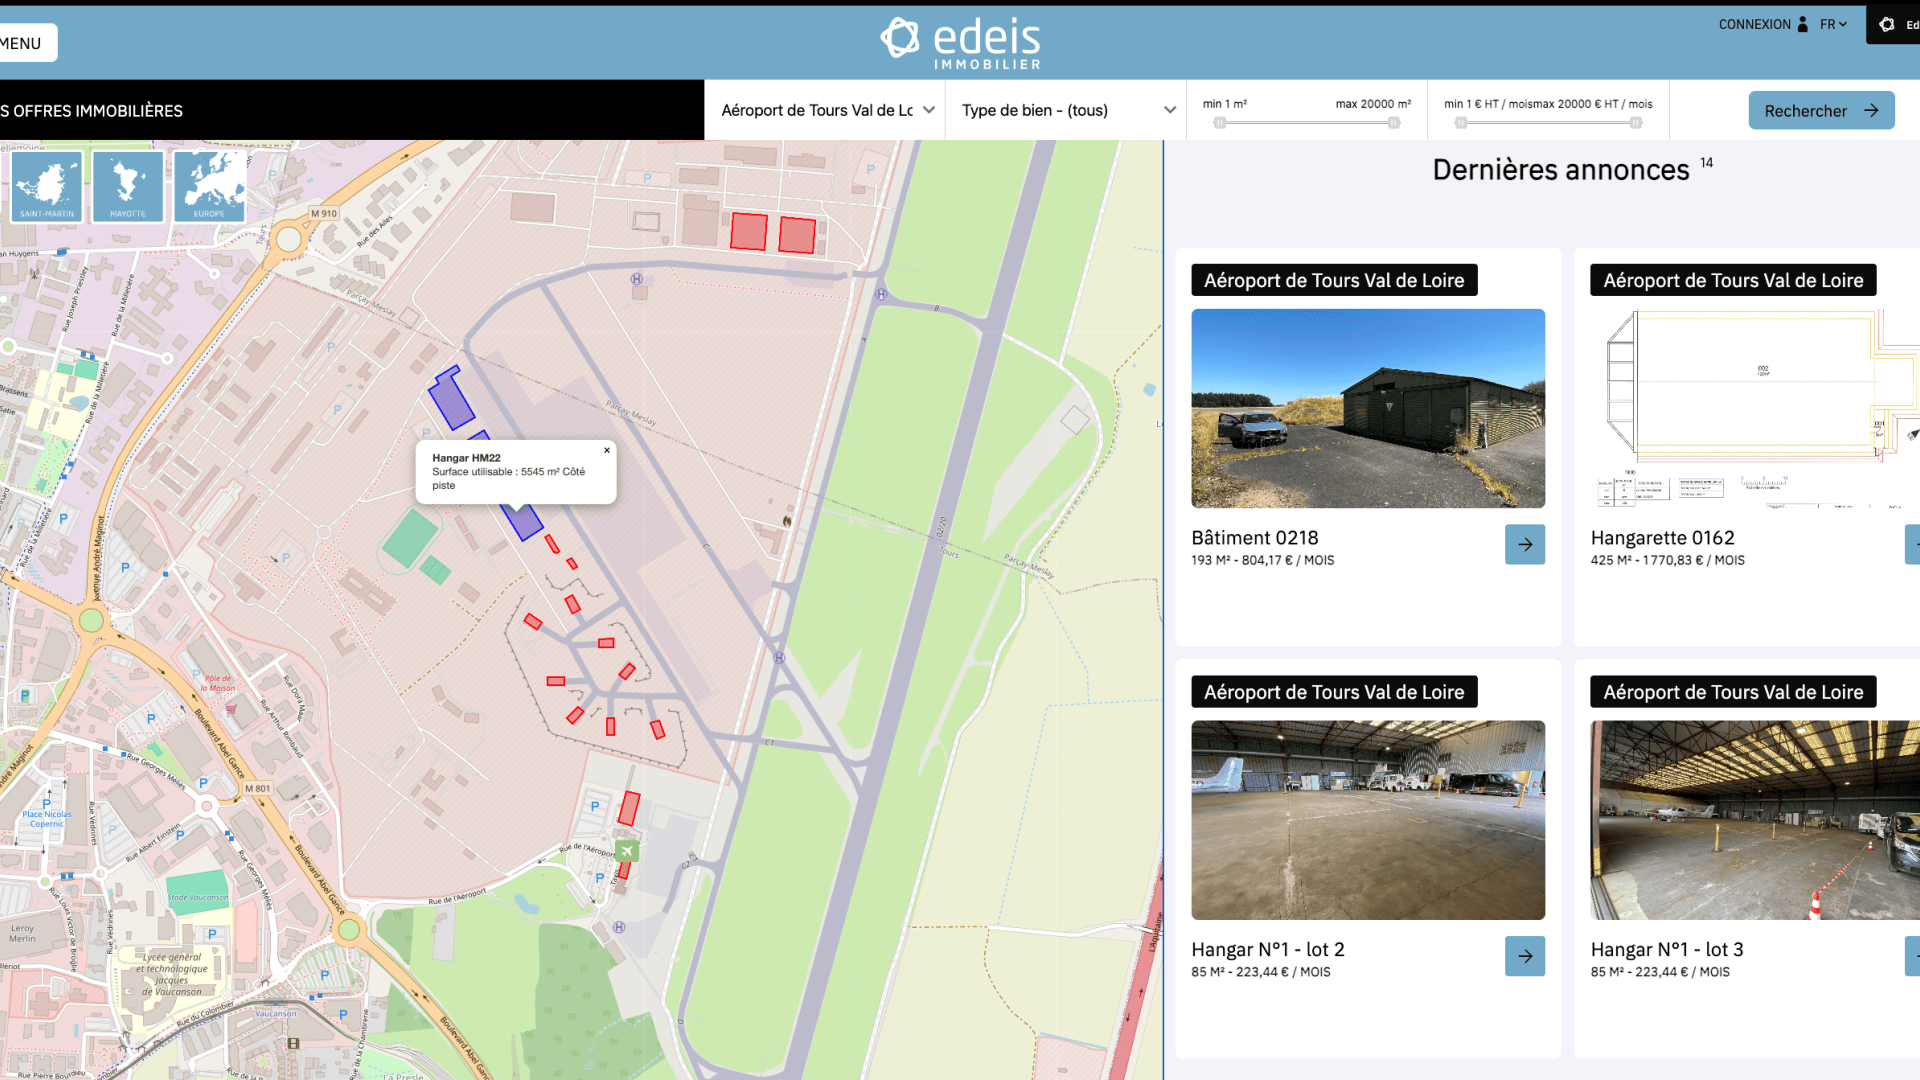1920x1080 pixels.
Task: Click the airport tag above Bâtiment 0218
Action: pos(1333,280)
